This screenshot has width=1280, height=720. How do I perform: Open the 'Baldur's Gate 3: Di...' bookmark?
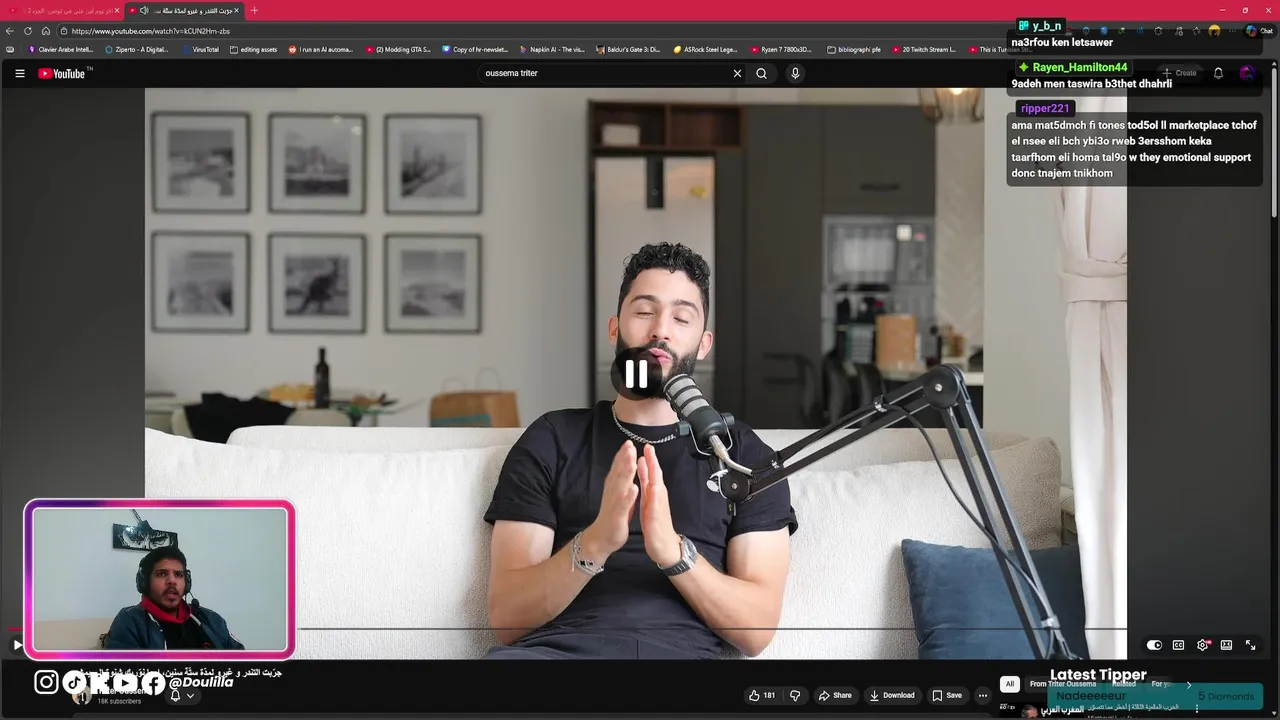628,49
